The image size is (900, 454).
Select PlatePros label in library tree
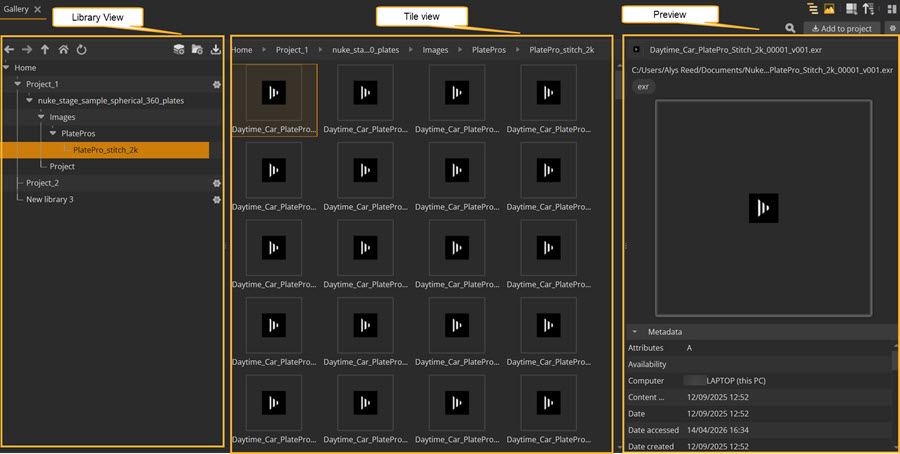tap(79, 134)
